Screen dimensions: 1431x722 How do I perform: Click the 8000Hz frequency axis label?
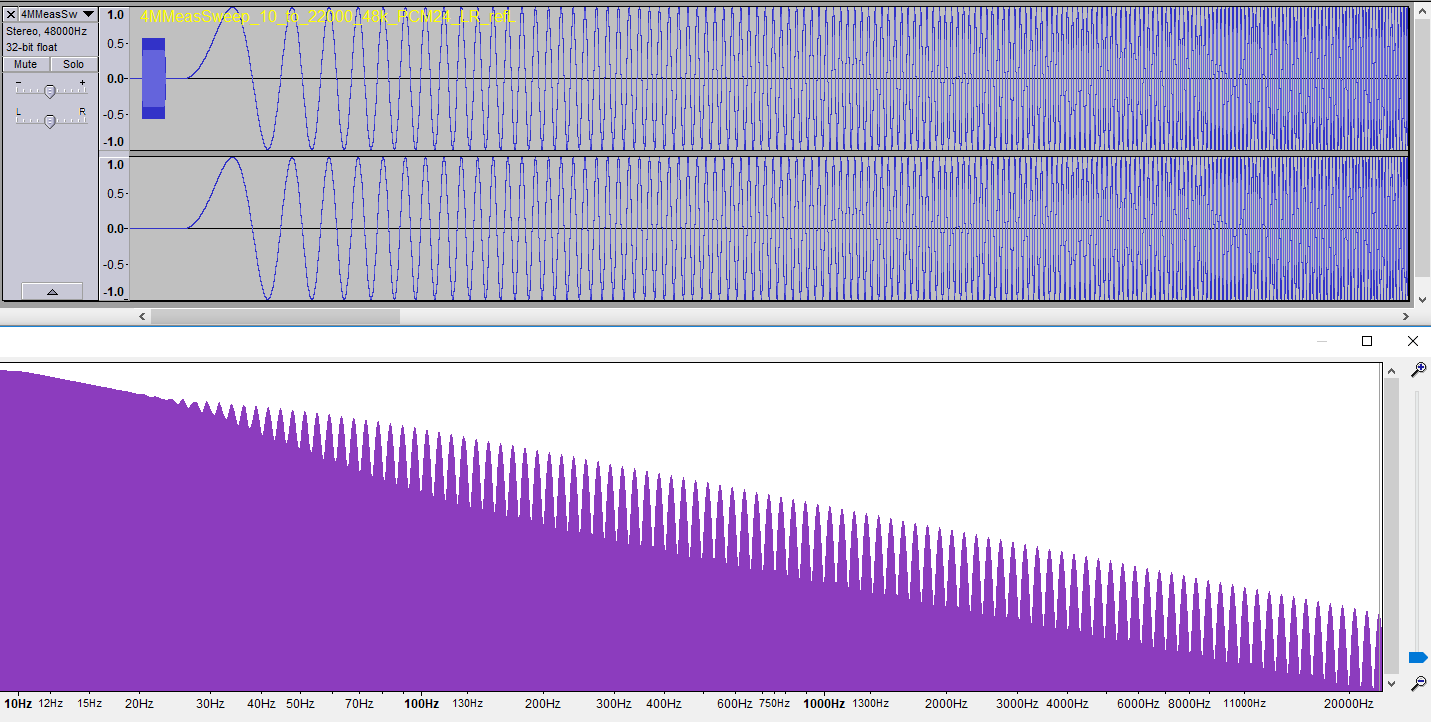pos(1189,704)
